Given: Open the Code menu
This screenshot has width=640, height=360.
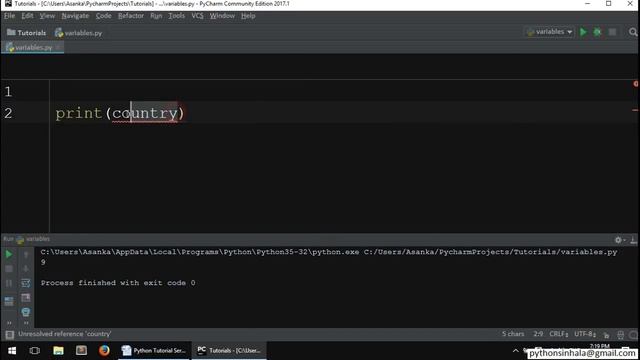Looking at the screenshot, I should [103, 16].
